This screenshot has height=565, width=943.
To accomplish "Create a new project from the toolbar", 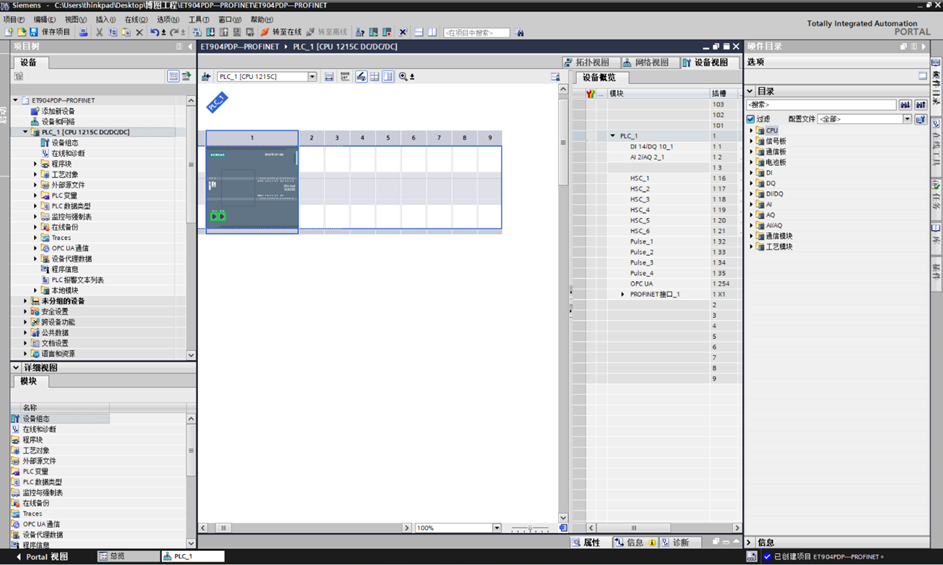I will (x=8, y=32).
